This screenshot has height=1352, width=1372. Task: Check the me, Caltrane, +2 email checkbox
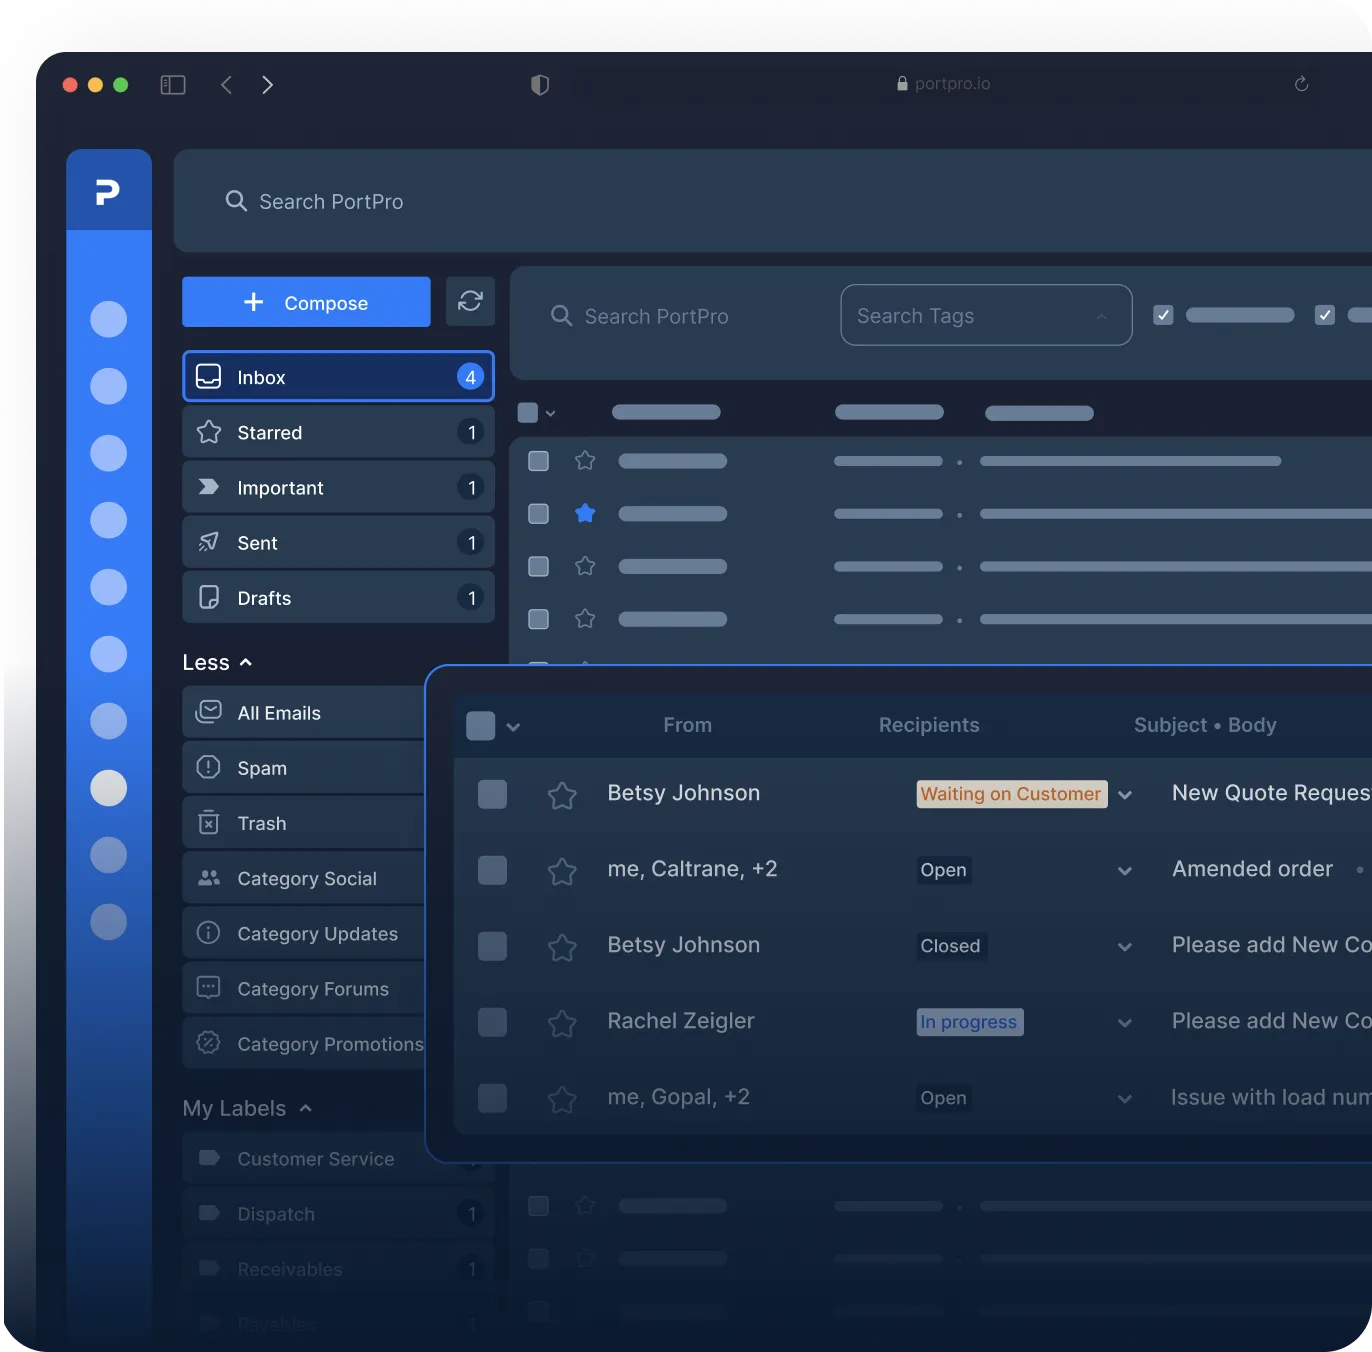(x=492, y=870)
